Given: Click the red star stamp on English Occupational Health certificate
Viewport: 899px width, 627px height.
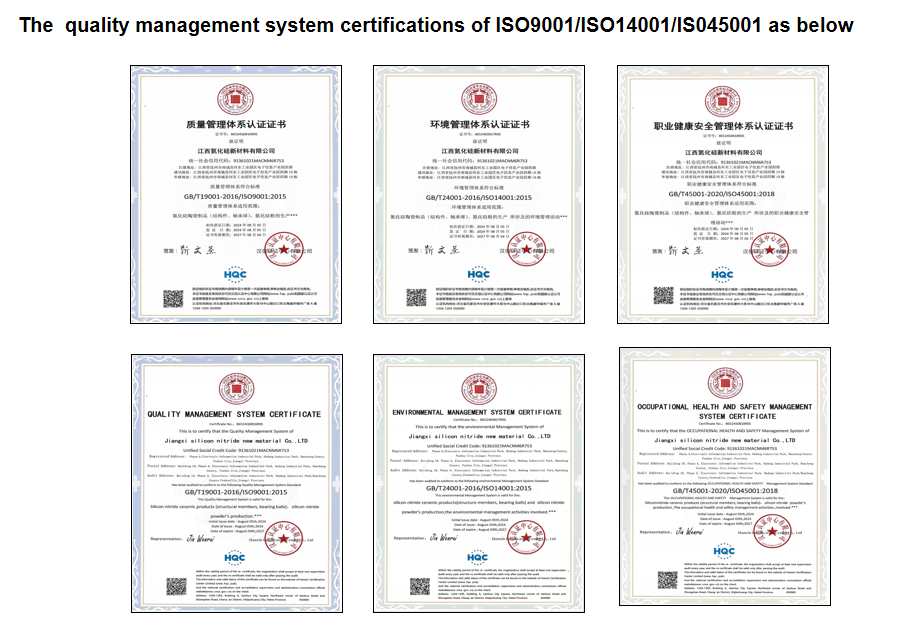Looking at the screenshot, I should (x=772, y=531).
